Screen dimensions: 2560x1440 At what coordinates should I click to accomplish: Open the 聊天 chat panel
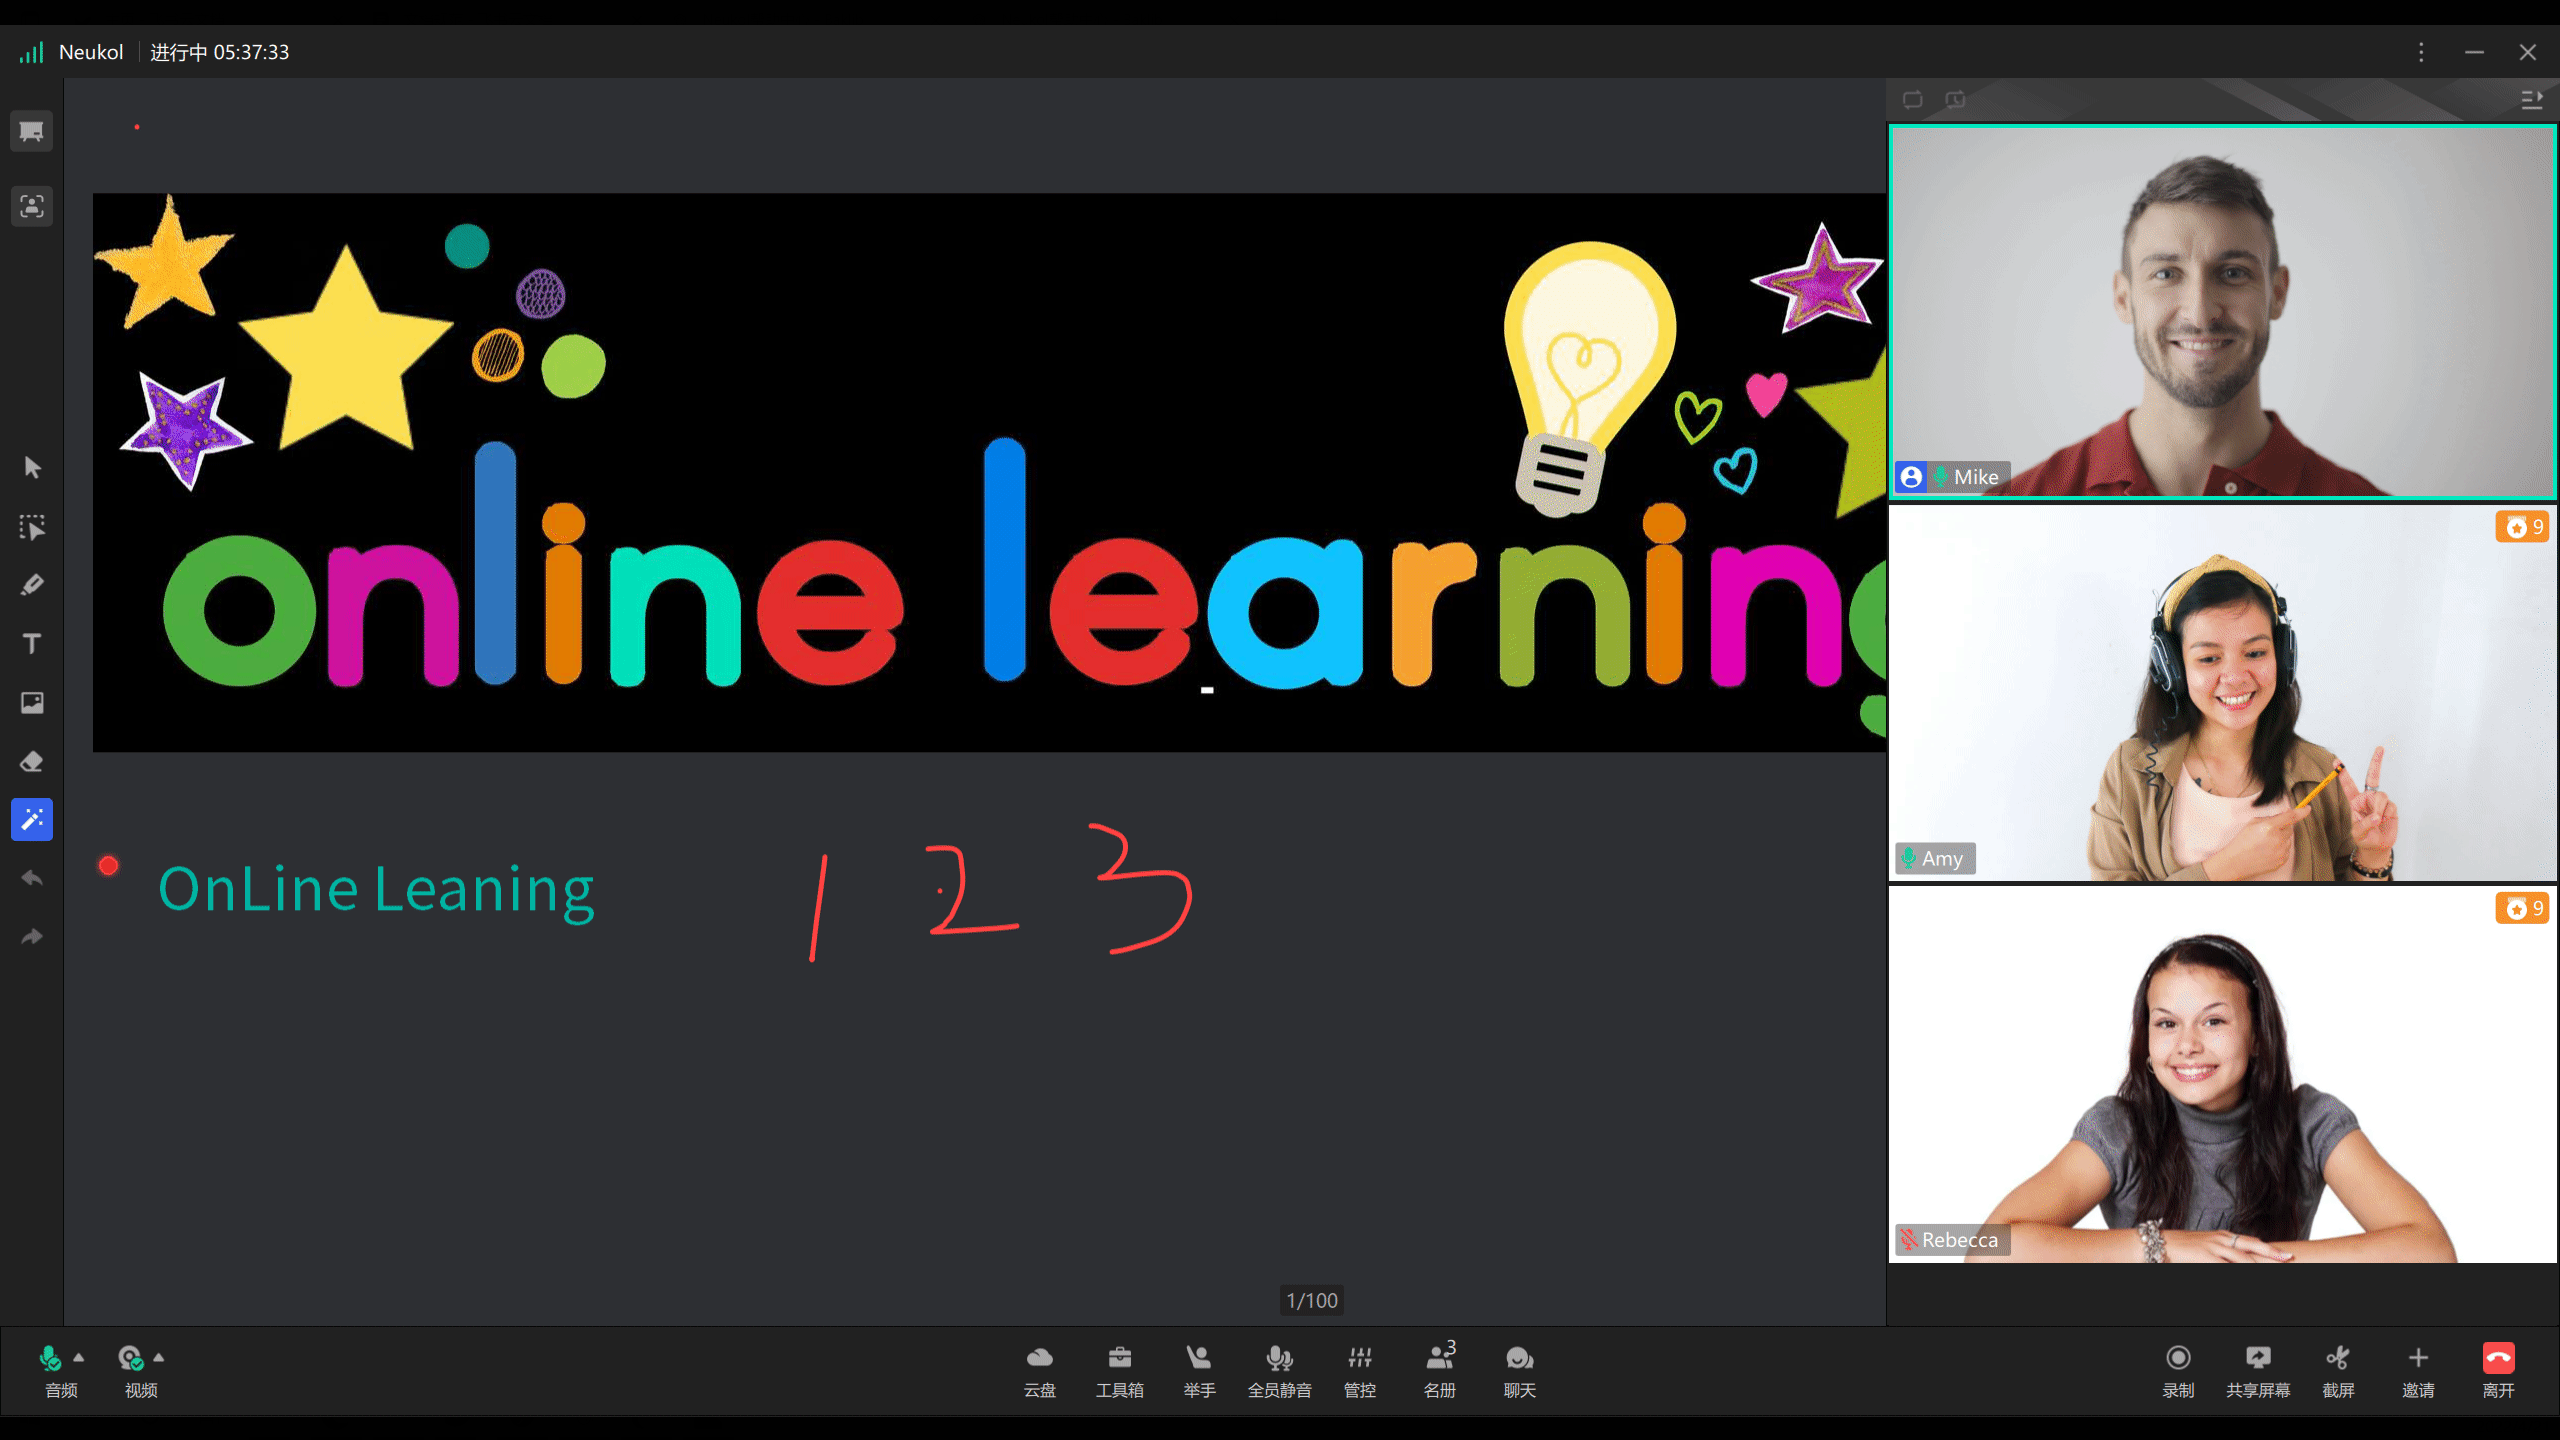pyautogui.click(x=1519, y=1371)
